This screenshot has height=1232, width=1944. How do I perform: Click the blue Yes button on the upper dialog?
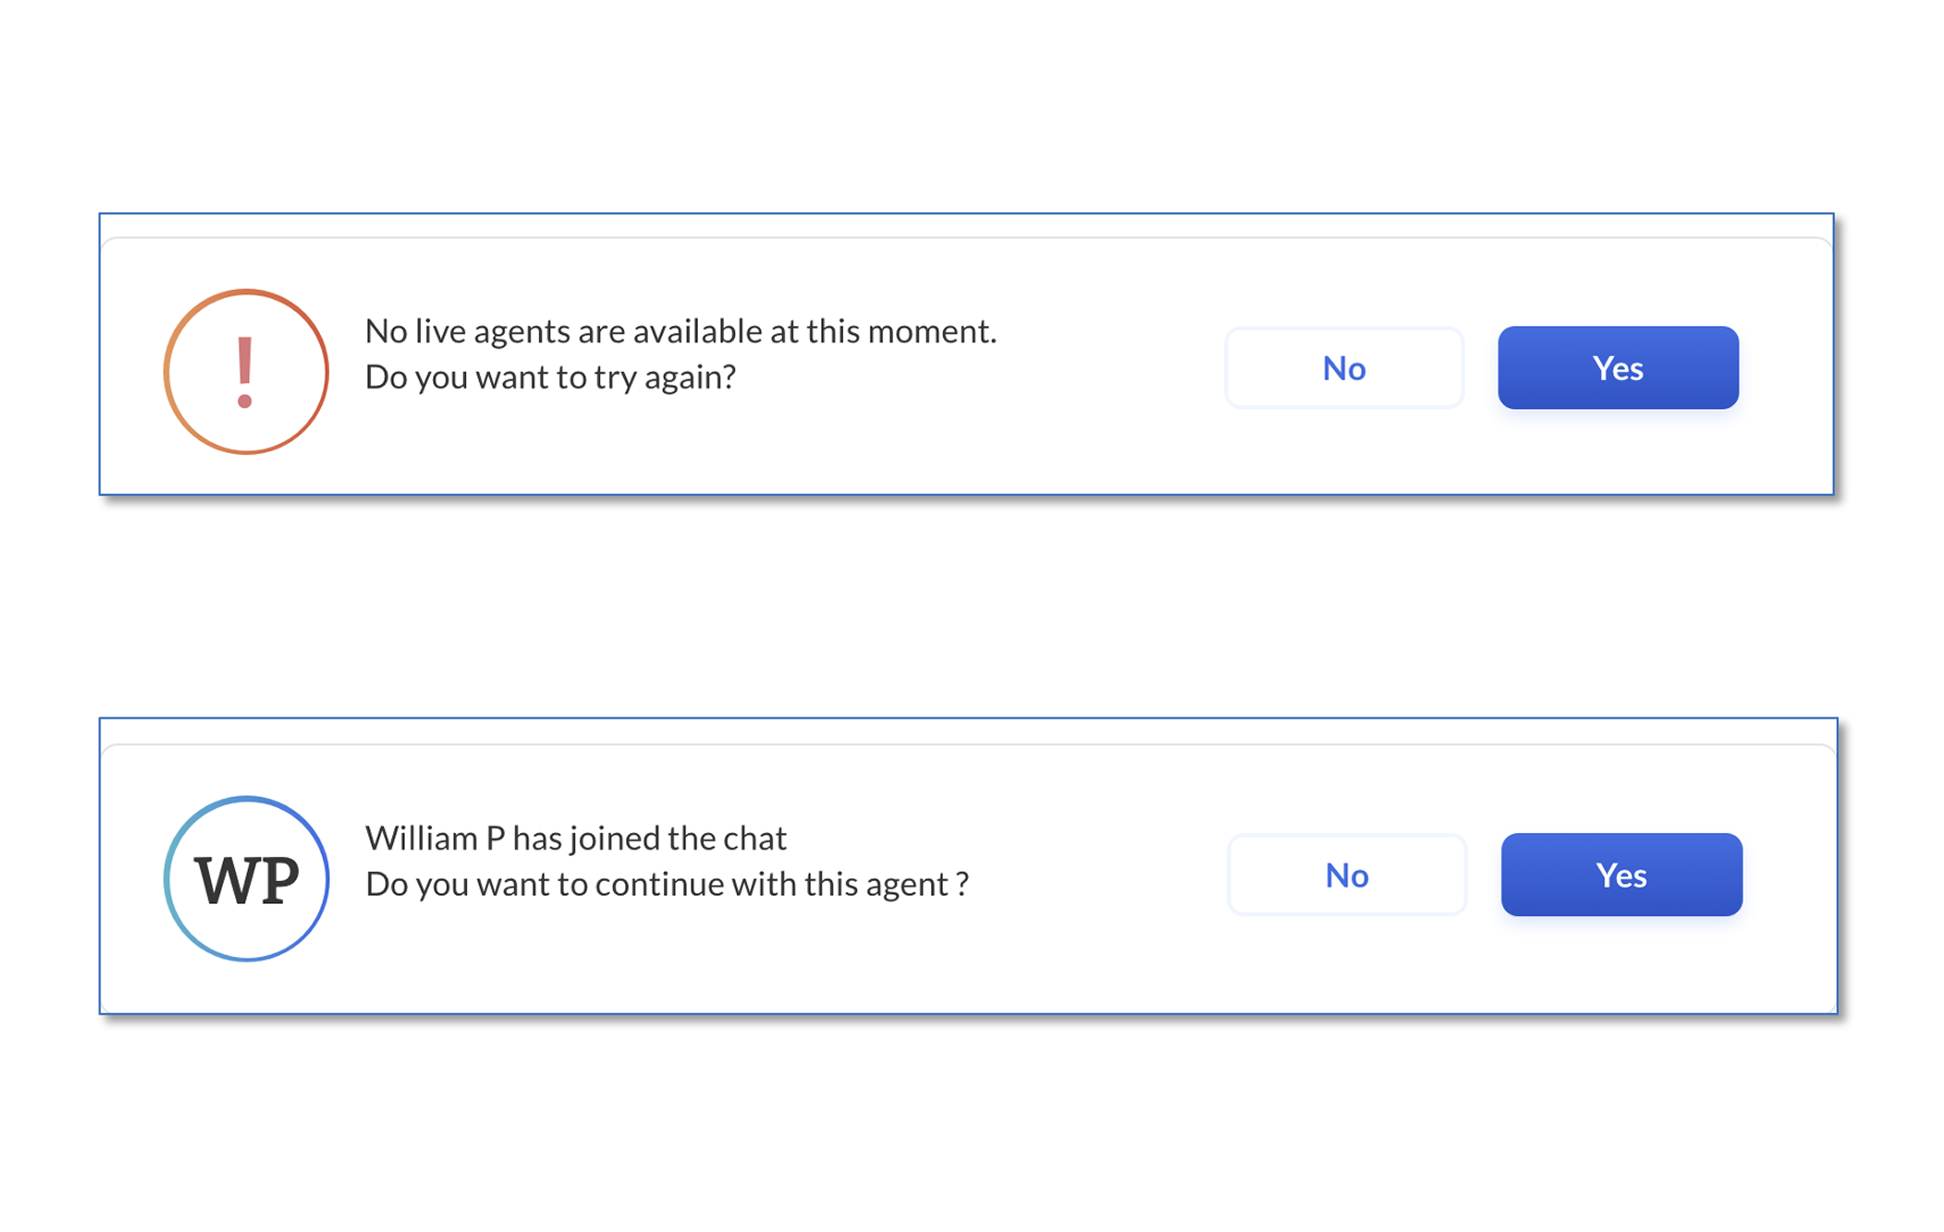coord(1617,368)
